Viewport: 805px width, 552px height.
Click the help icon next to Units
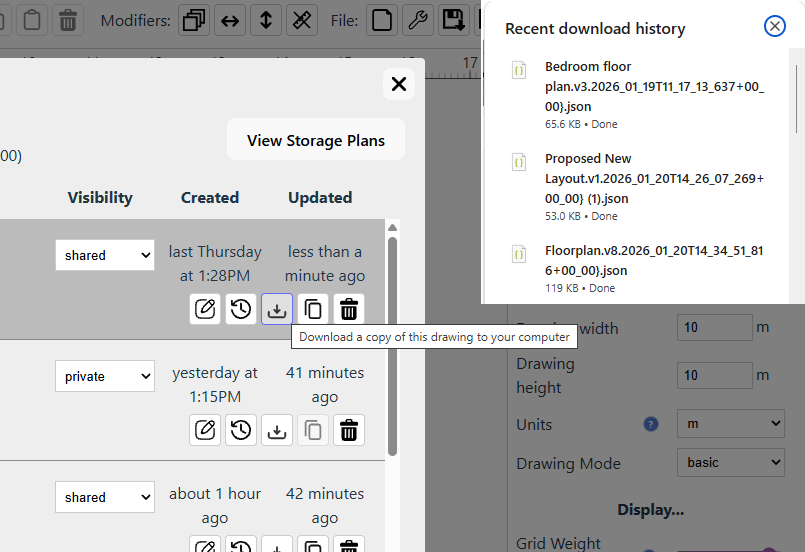(651, 424)
